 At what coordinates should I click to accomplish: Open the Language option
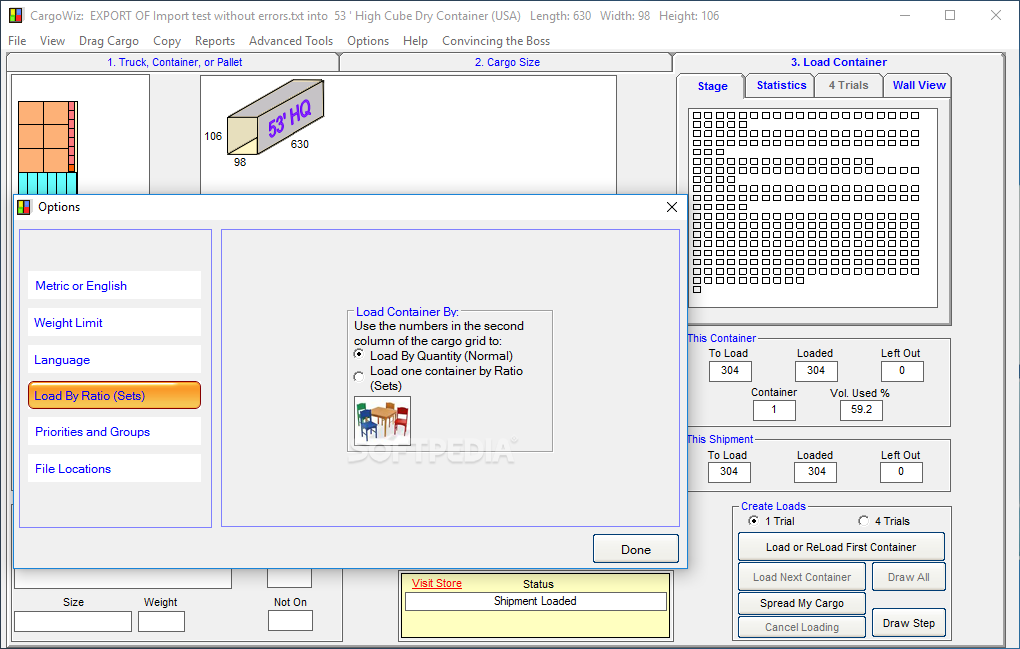click(x=114, y=360)
